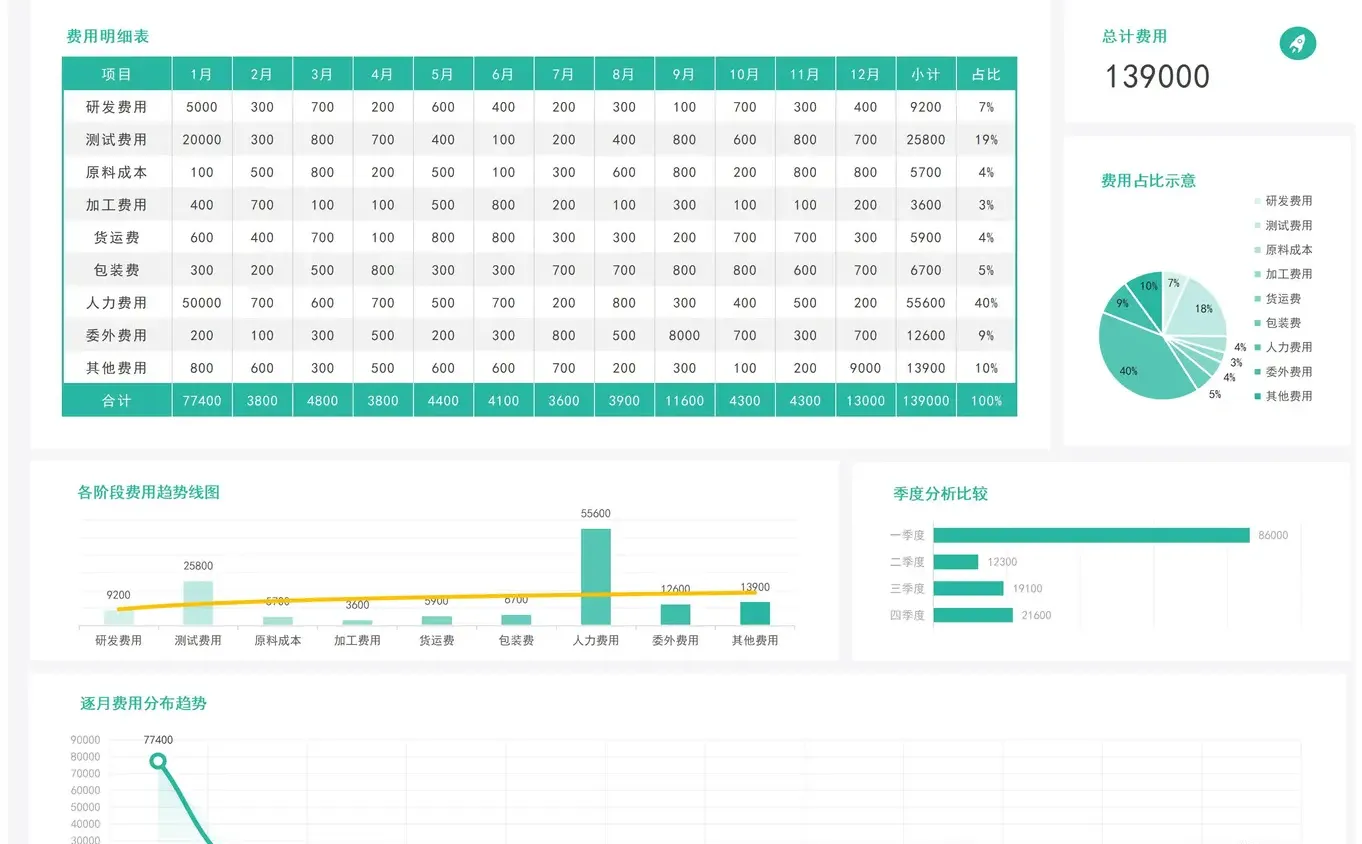This screenshot has width=1362, height=844.
Task: Select the 139000 cell in the 合计 row
Action: (x=925, y=401)
